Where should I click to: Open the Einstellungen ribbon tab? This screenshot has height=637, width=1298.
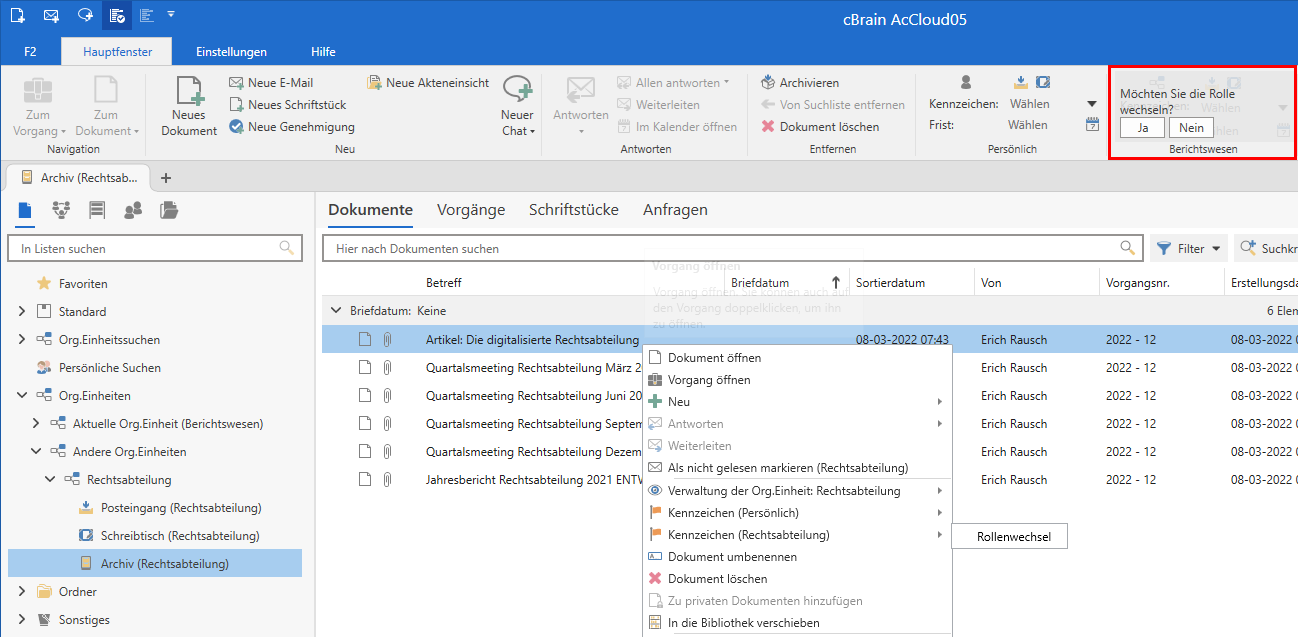(x=231, y=52)
